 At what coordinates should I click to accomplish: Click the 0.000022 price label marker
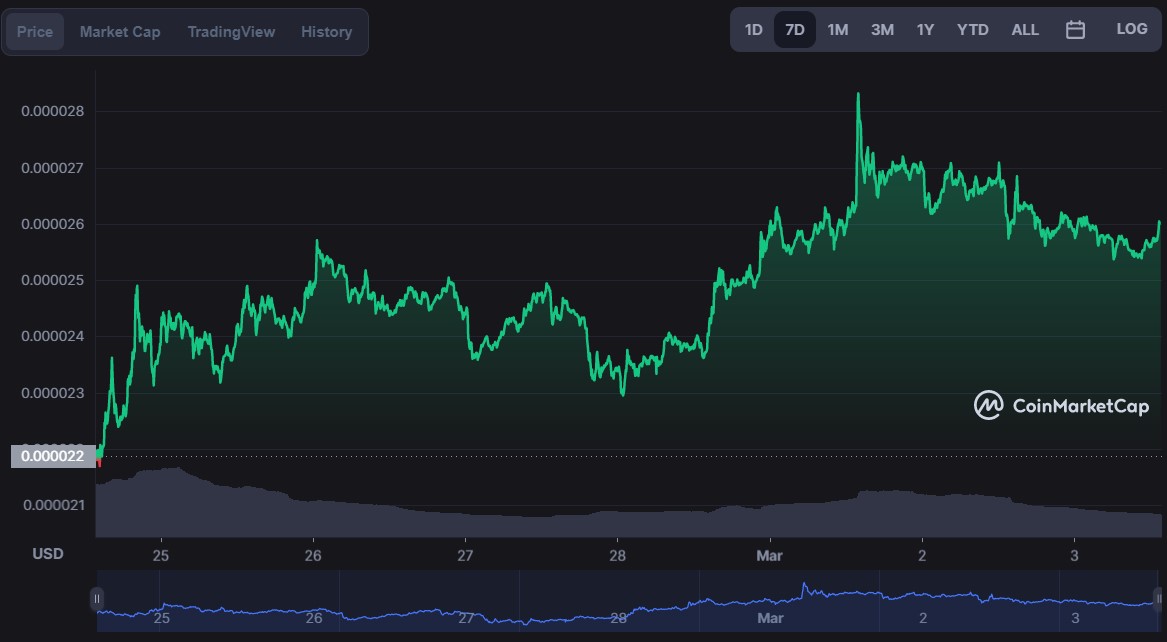(x=54, y=457)
